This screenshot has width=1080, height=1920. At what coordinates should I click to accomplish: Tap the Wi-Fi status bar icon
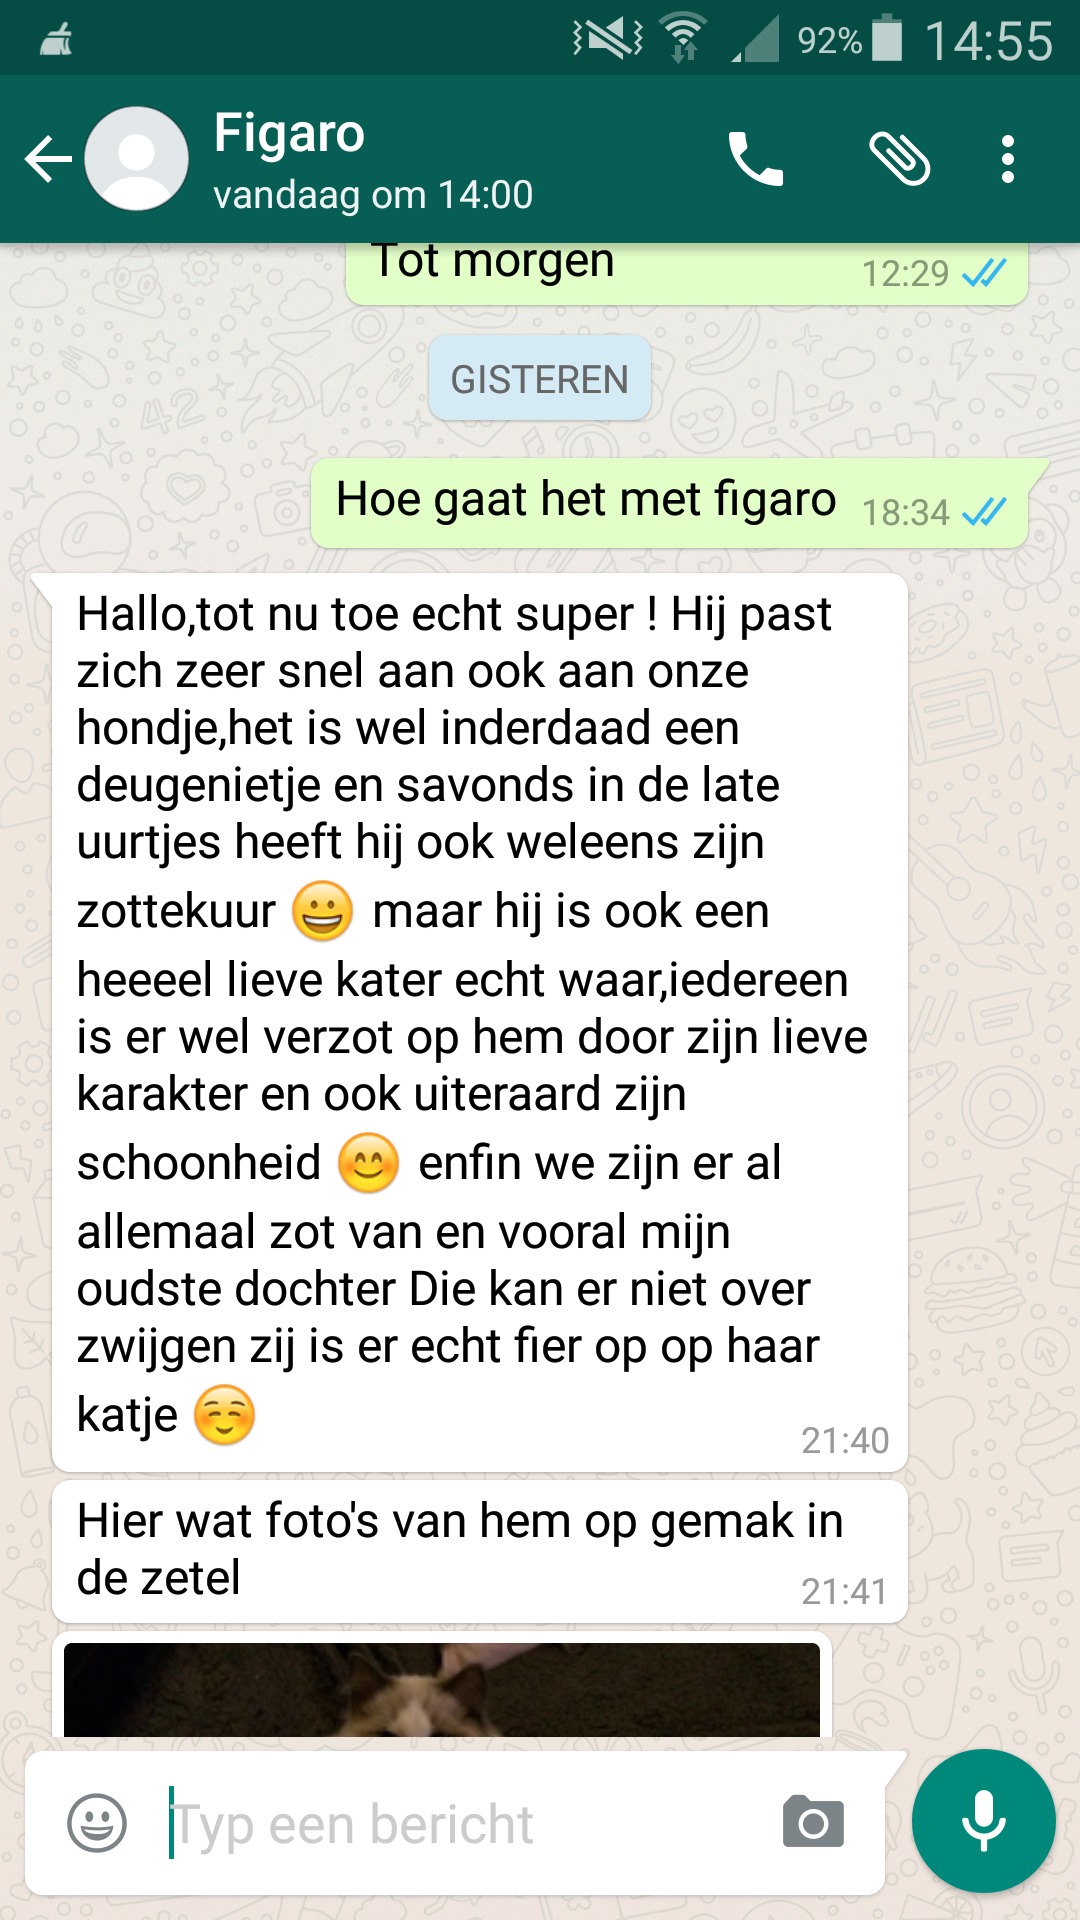684,38
